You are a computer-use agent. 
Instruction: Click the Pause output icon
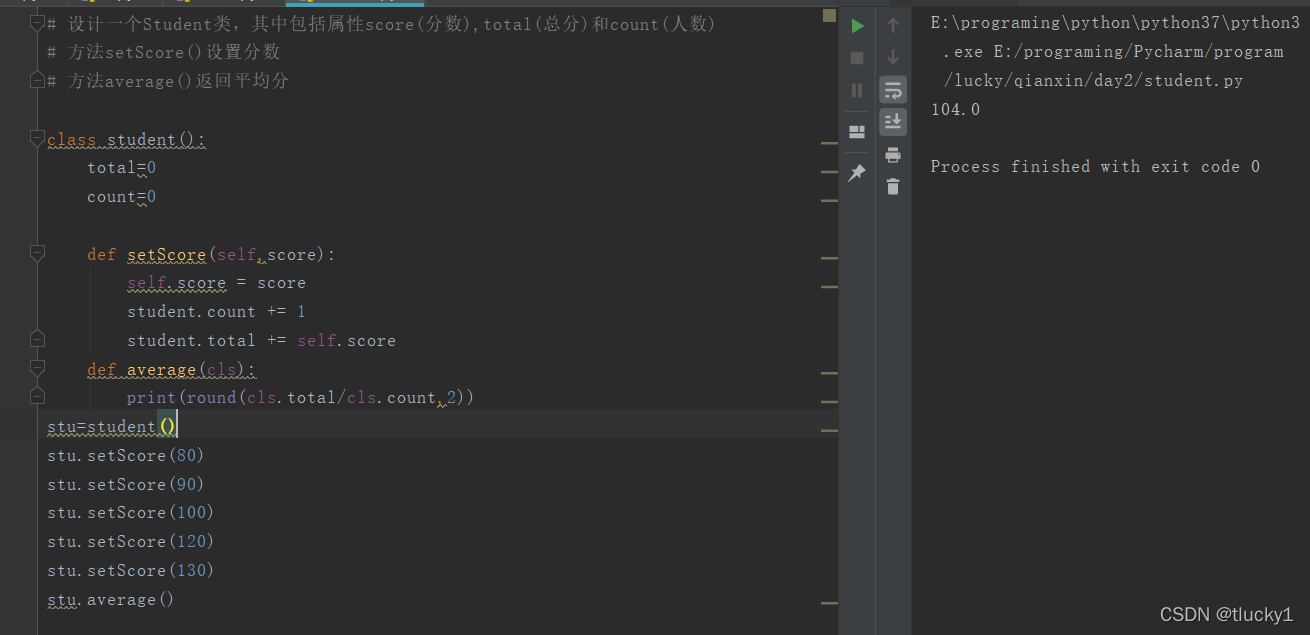point(857,90)
